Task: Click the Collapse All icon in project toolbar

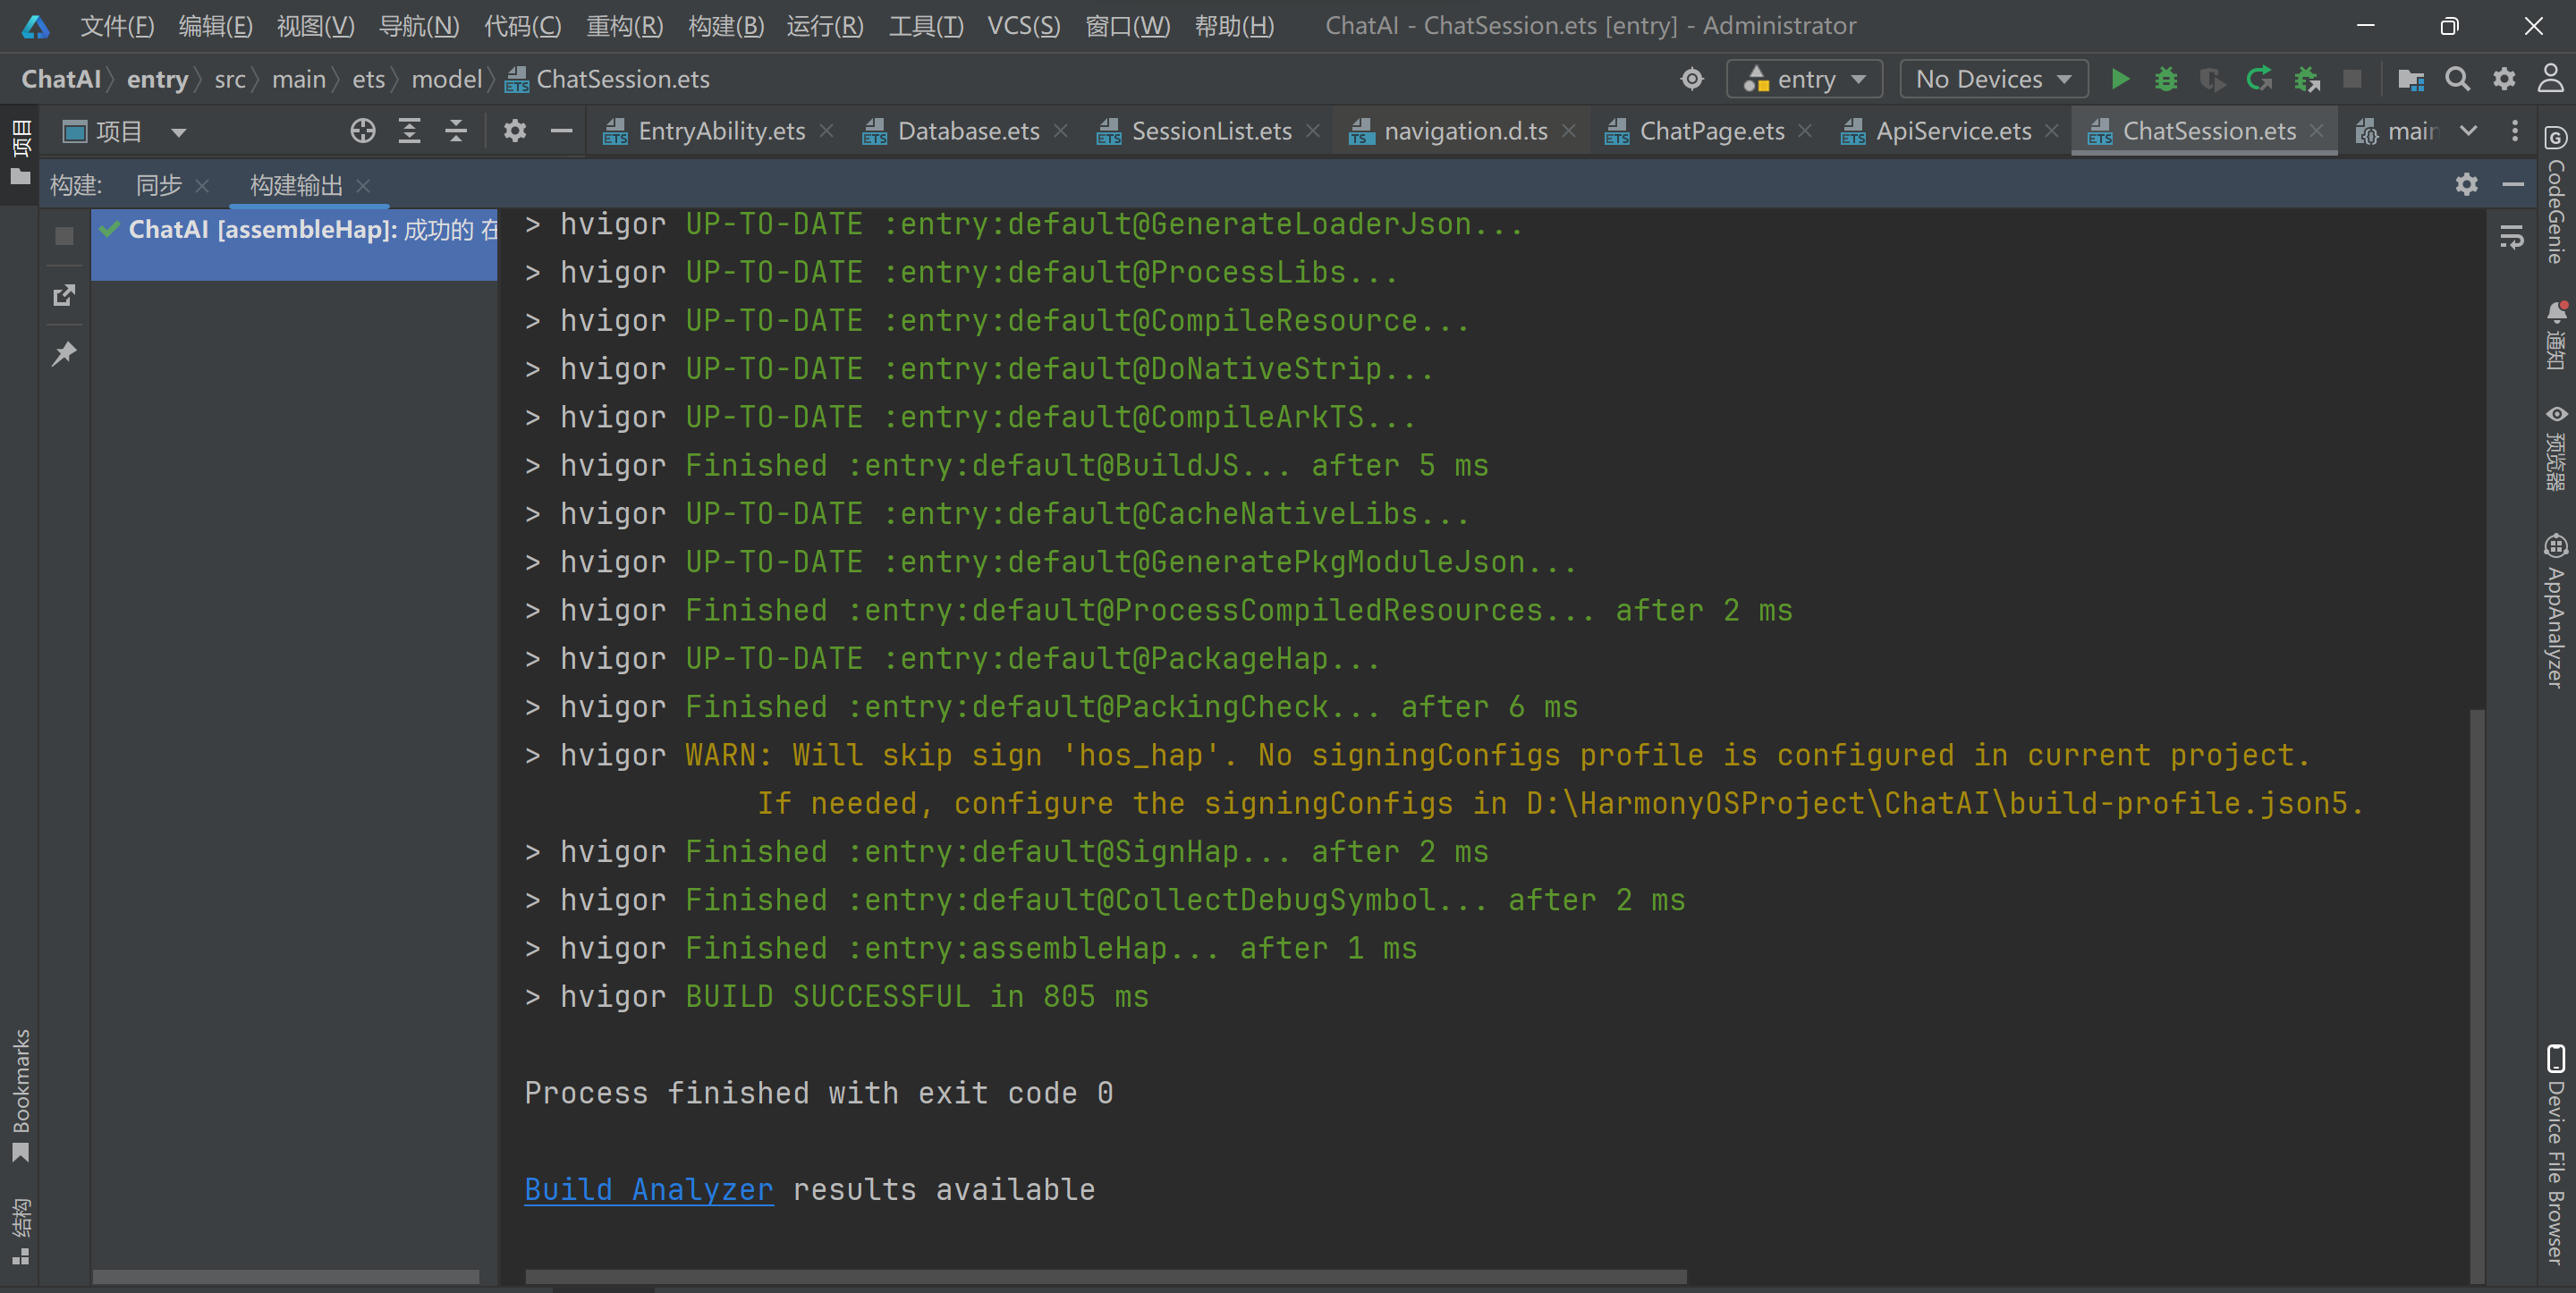Action: point(456,131)
